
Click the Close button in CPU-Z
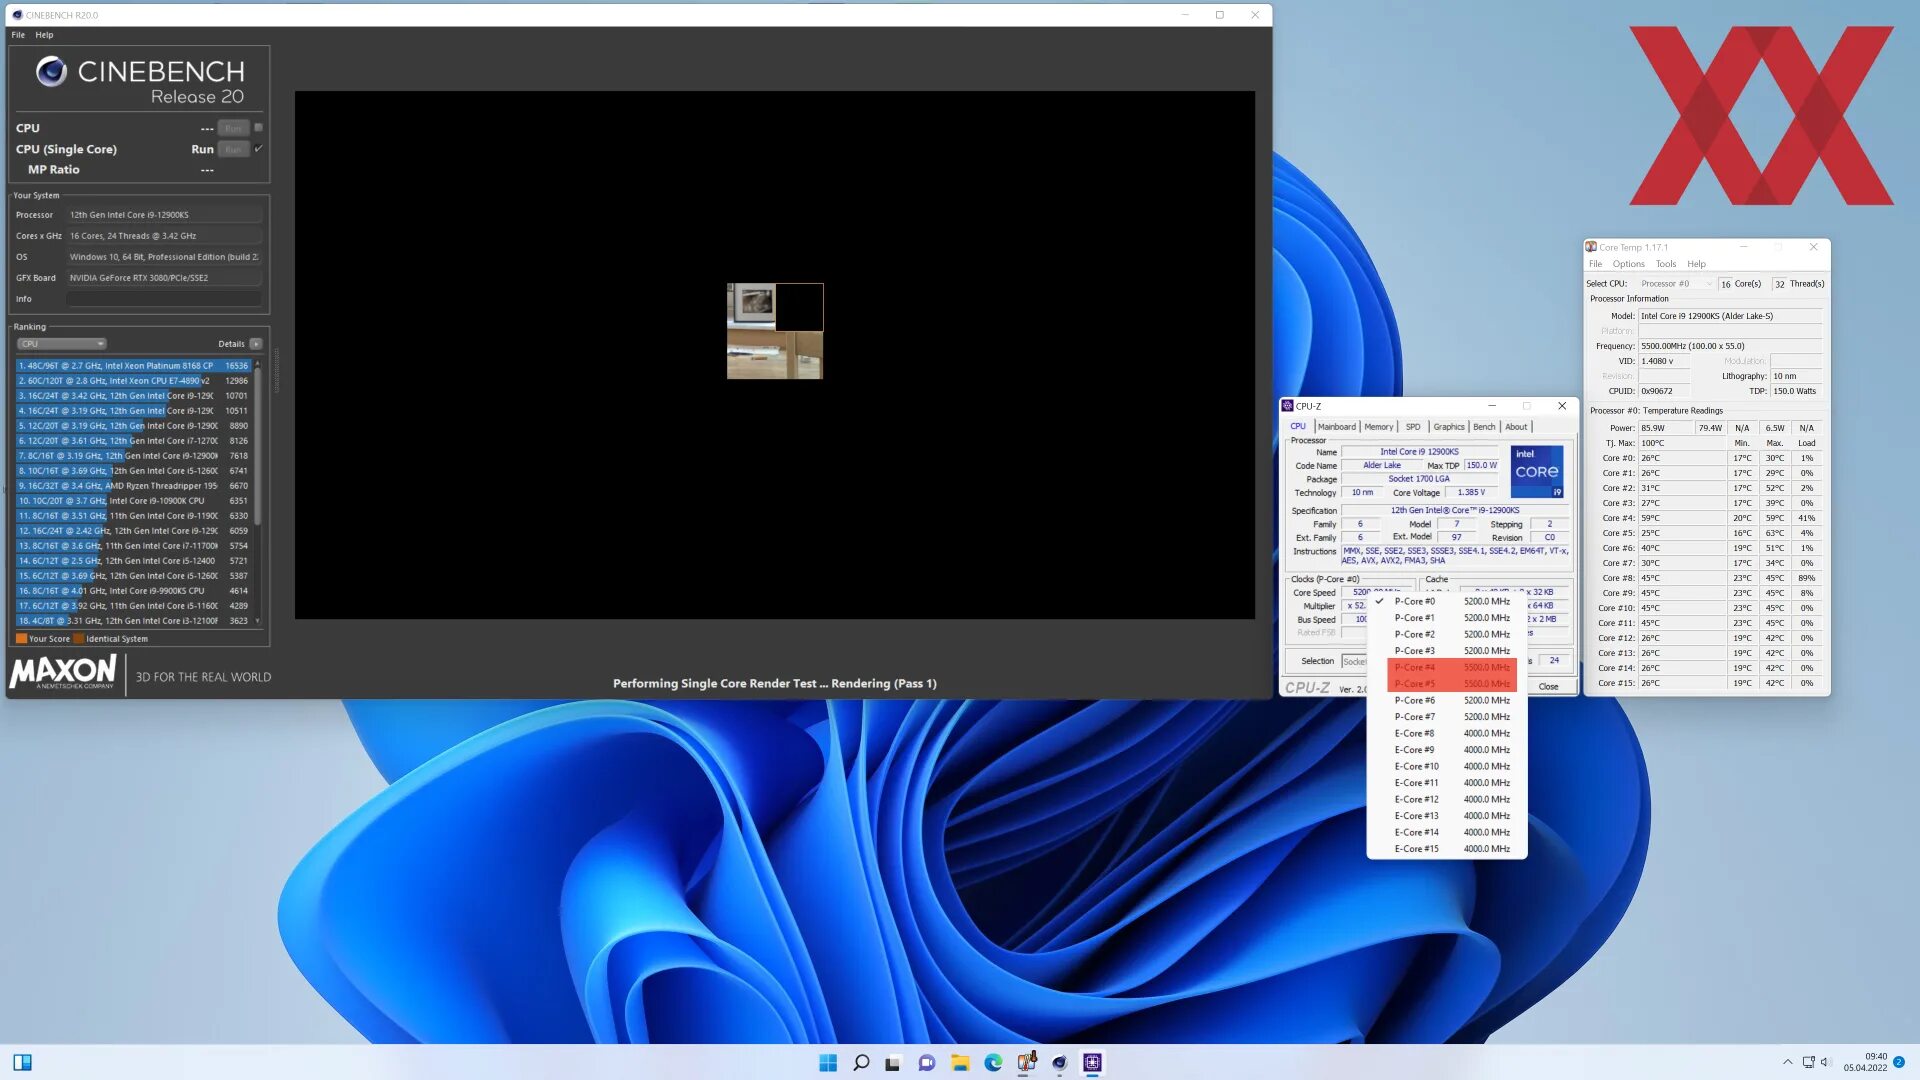coord(1548,687)
